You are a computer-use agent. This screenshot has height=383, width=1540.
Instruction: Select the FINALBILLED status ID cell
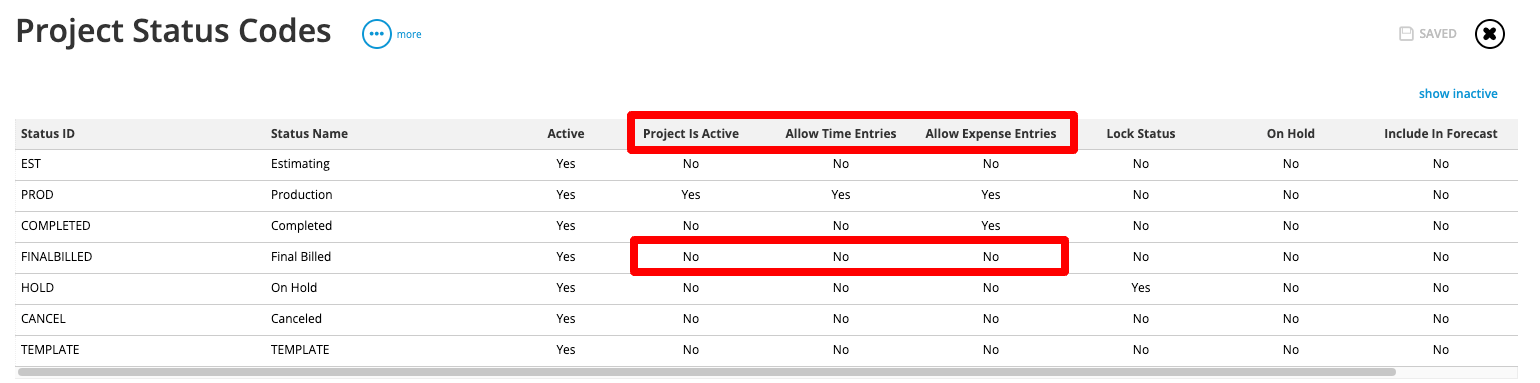point(56,257)
